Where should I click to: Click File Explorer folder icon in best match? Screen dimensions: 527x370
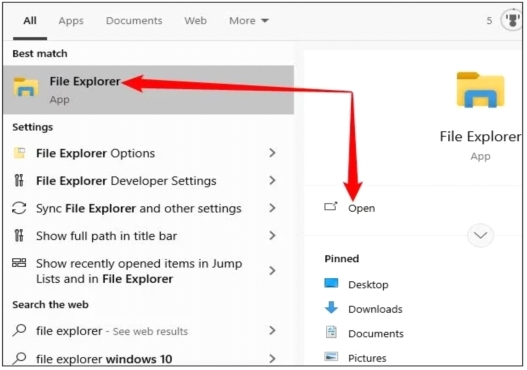(26, 87)
